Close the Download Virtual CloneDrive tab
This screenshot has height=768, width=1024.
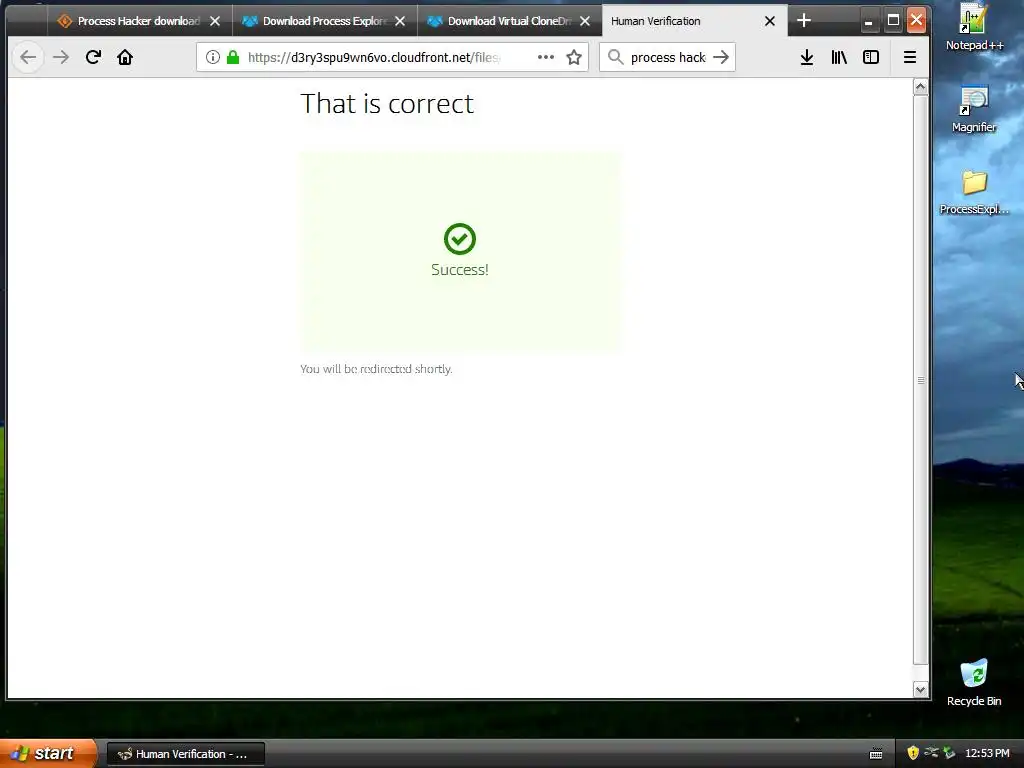[585, 21]
